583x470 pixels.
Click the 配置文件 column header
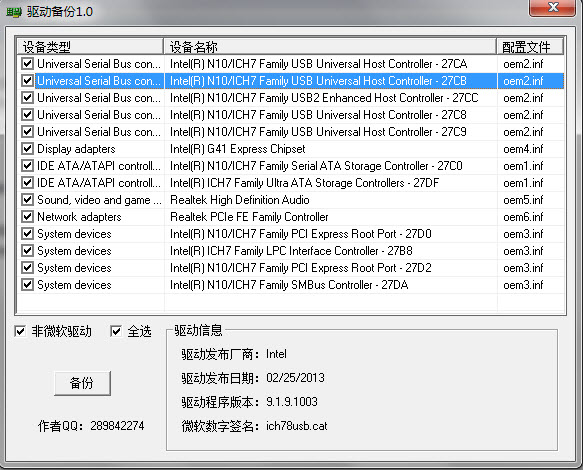pyautogui.click(x=530, y=46)
